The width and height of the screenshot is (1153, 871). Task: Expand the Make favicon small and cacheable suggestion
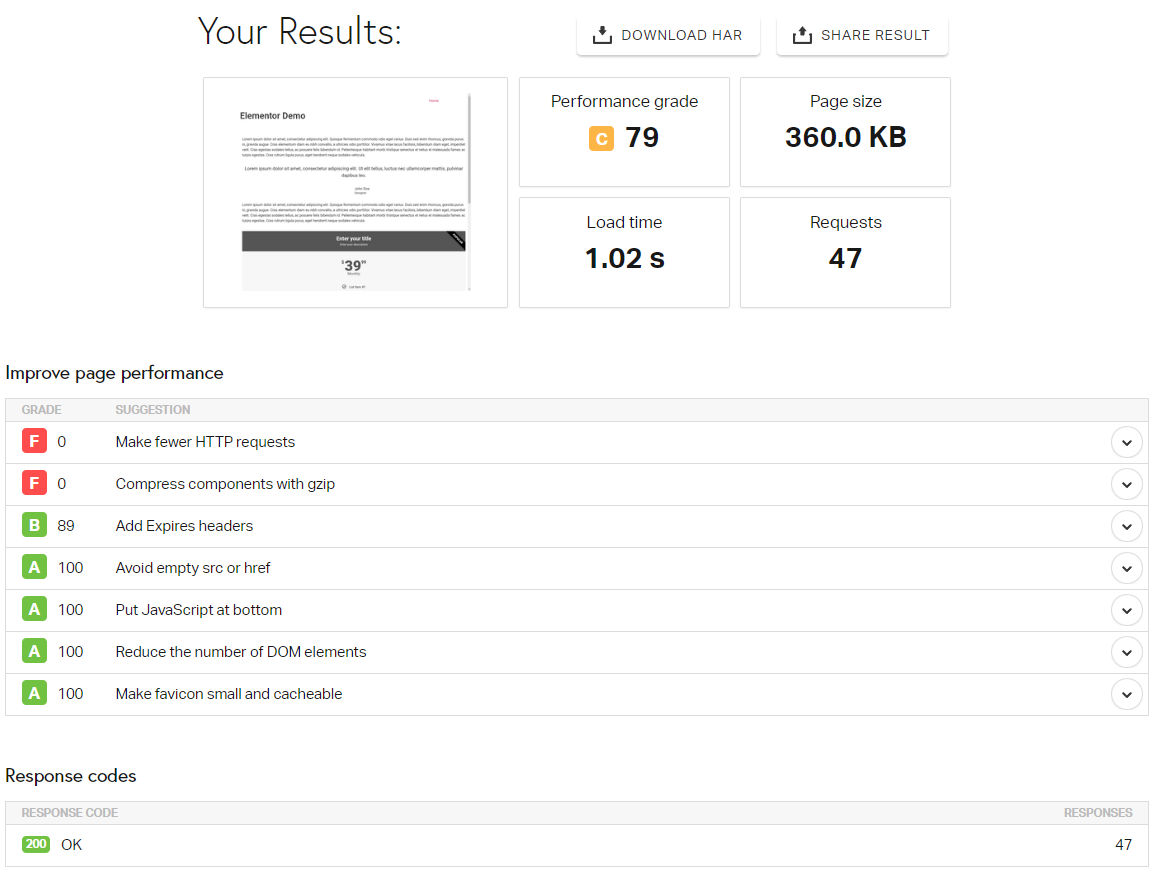click(x=1126, y=693)
